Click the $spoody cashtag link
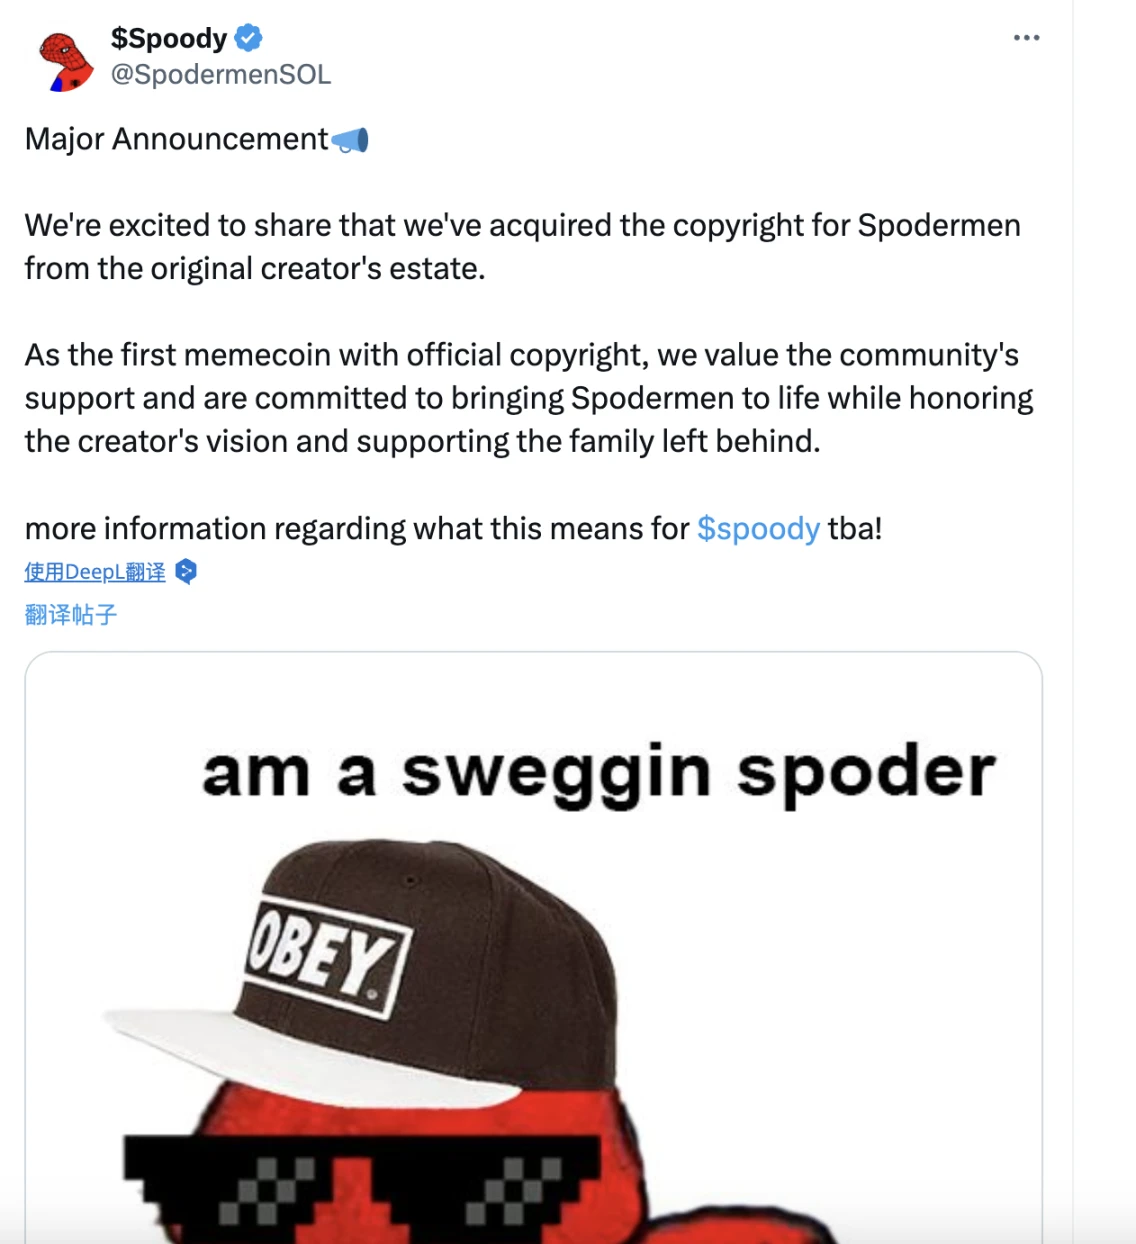Viewport: 1136px width, 1244px height. click(x=758, y=528)
